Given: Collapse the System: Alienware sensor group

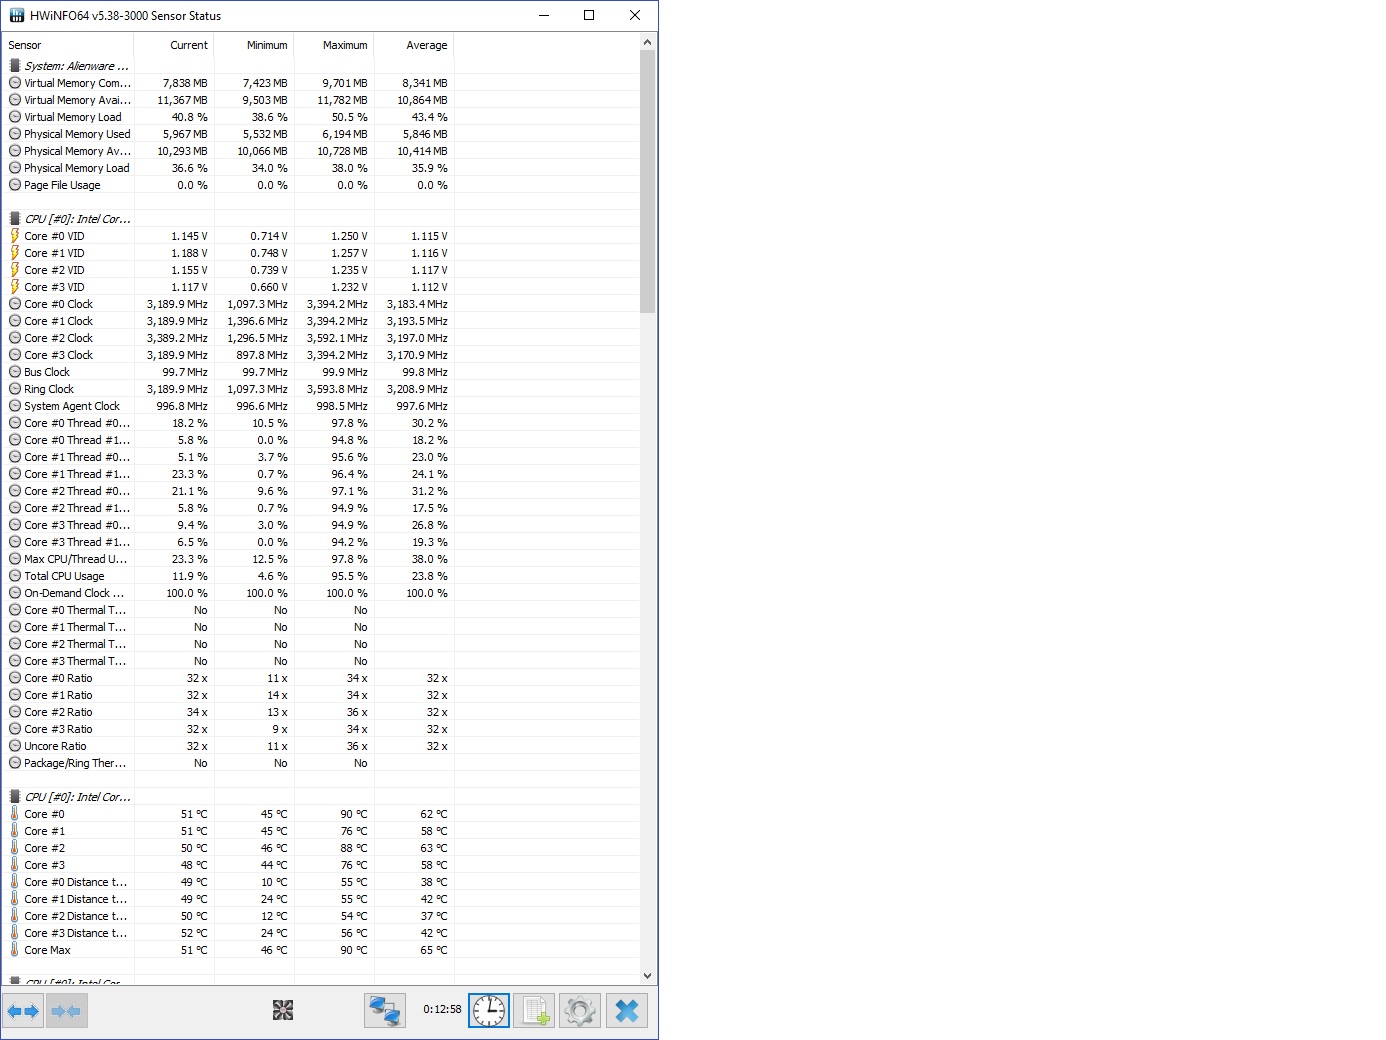Looking at the screenshot, I should pos(76,66).
